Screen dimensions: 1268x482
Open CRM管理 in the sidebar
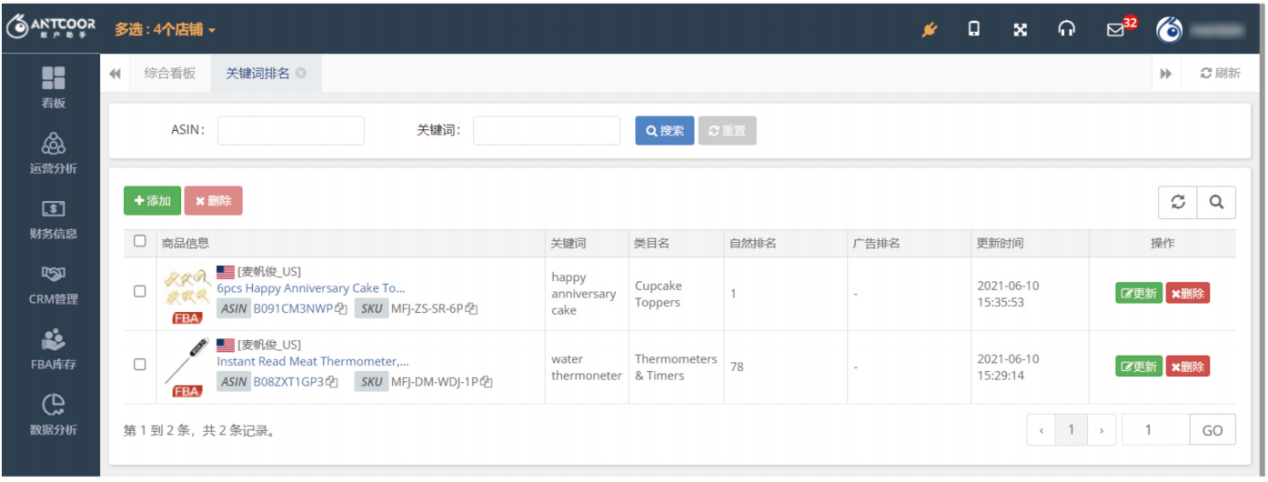(53, 274)
